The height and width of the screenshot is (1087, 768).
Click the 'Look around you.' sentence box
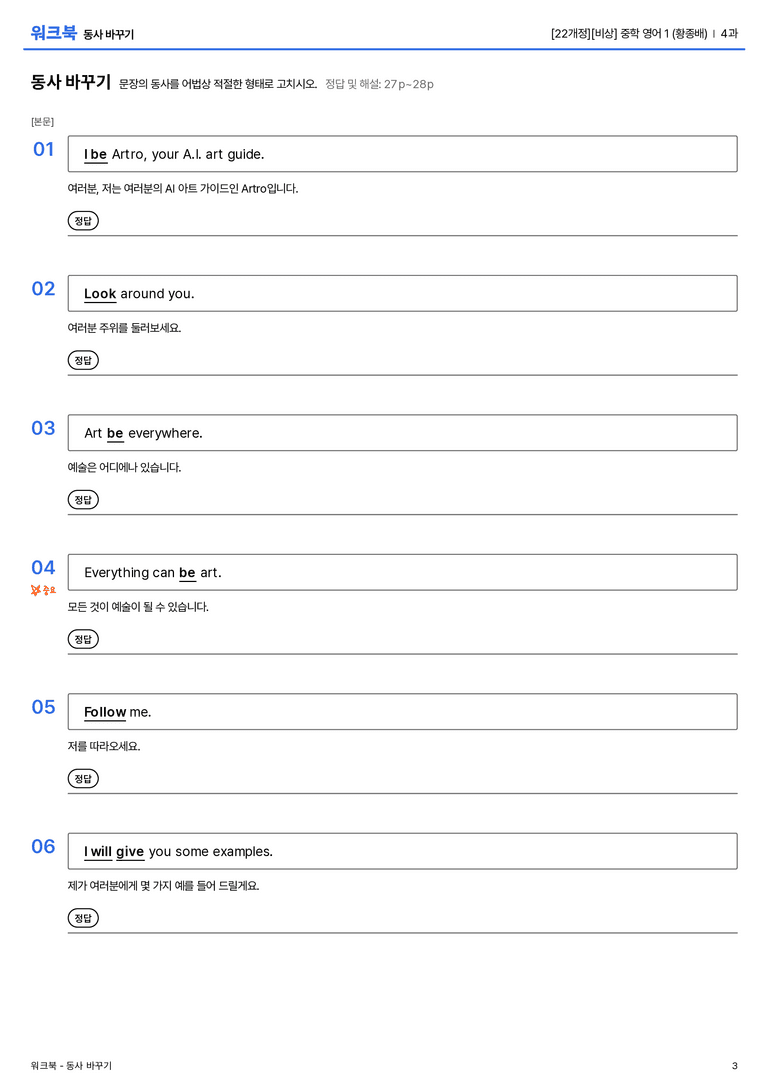403,293
